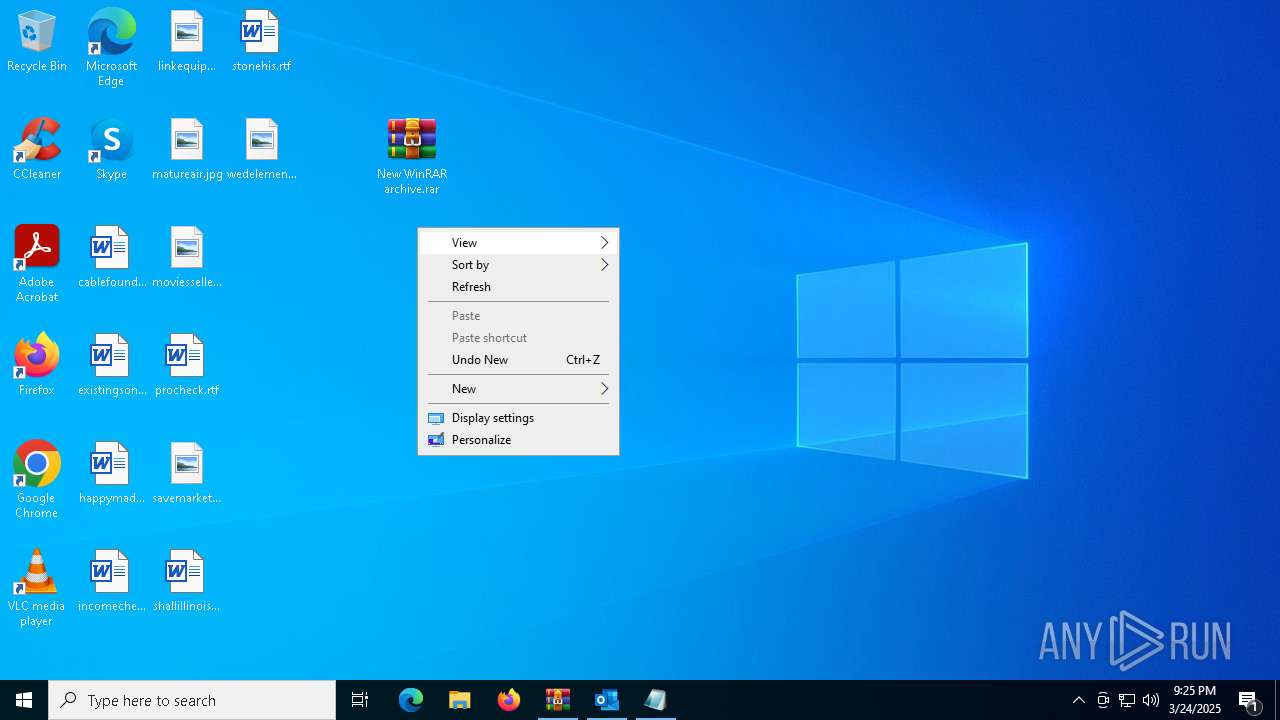Switch to Outlook in the taskbar
Image resolution: width=1280 pixels, height=720 pixels.
pyautogui.click(x=607, y=700)
